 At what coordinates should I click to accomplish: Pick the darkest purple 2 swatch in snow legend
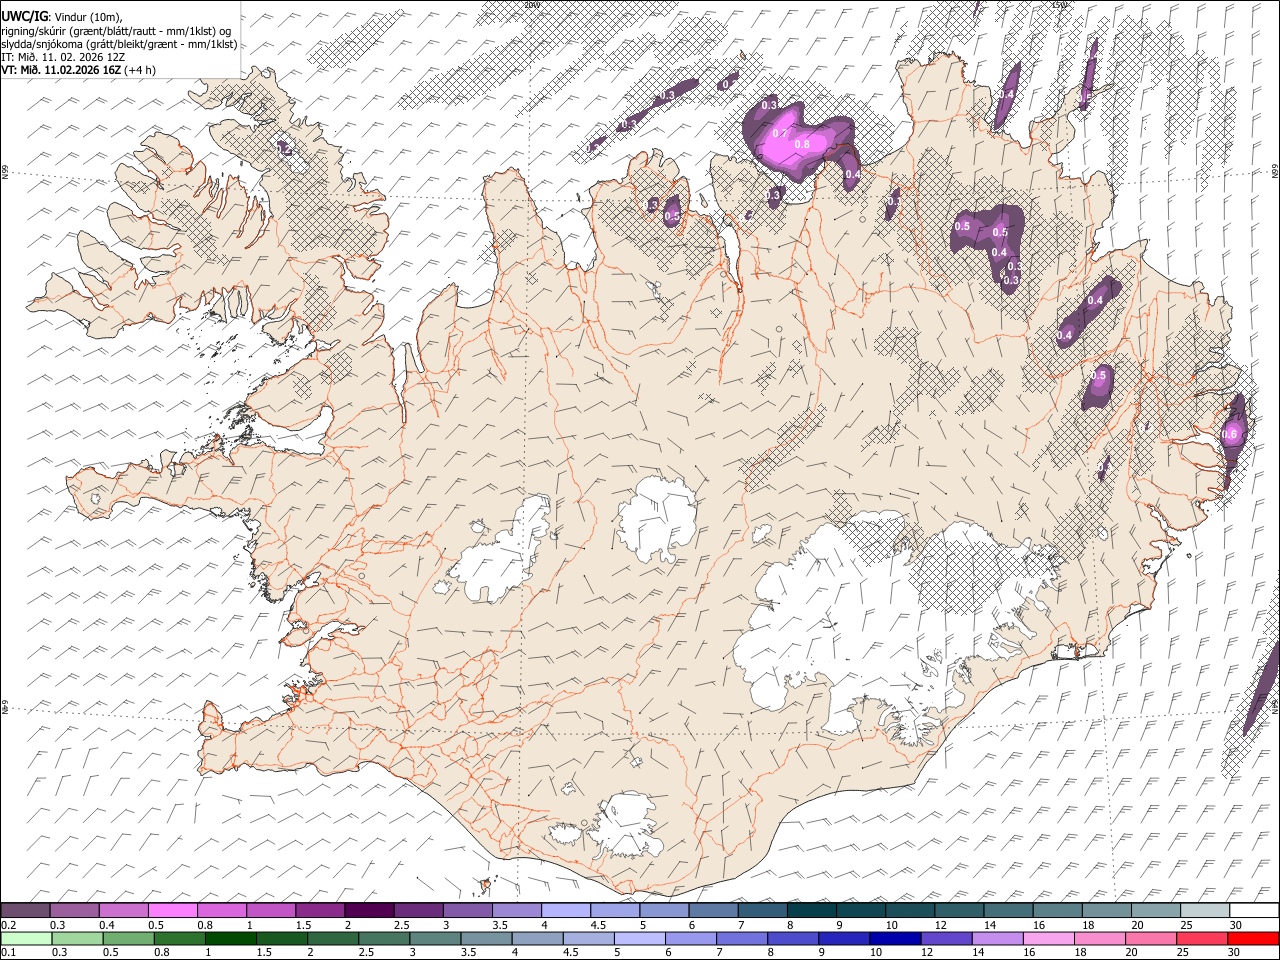click(x=369, y=911)
